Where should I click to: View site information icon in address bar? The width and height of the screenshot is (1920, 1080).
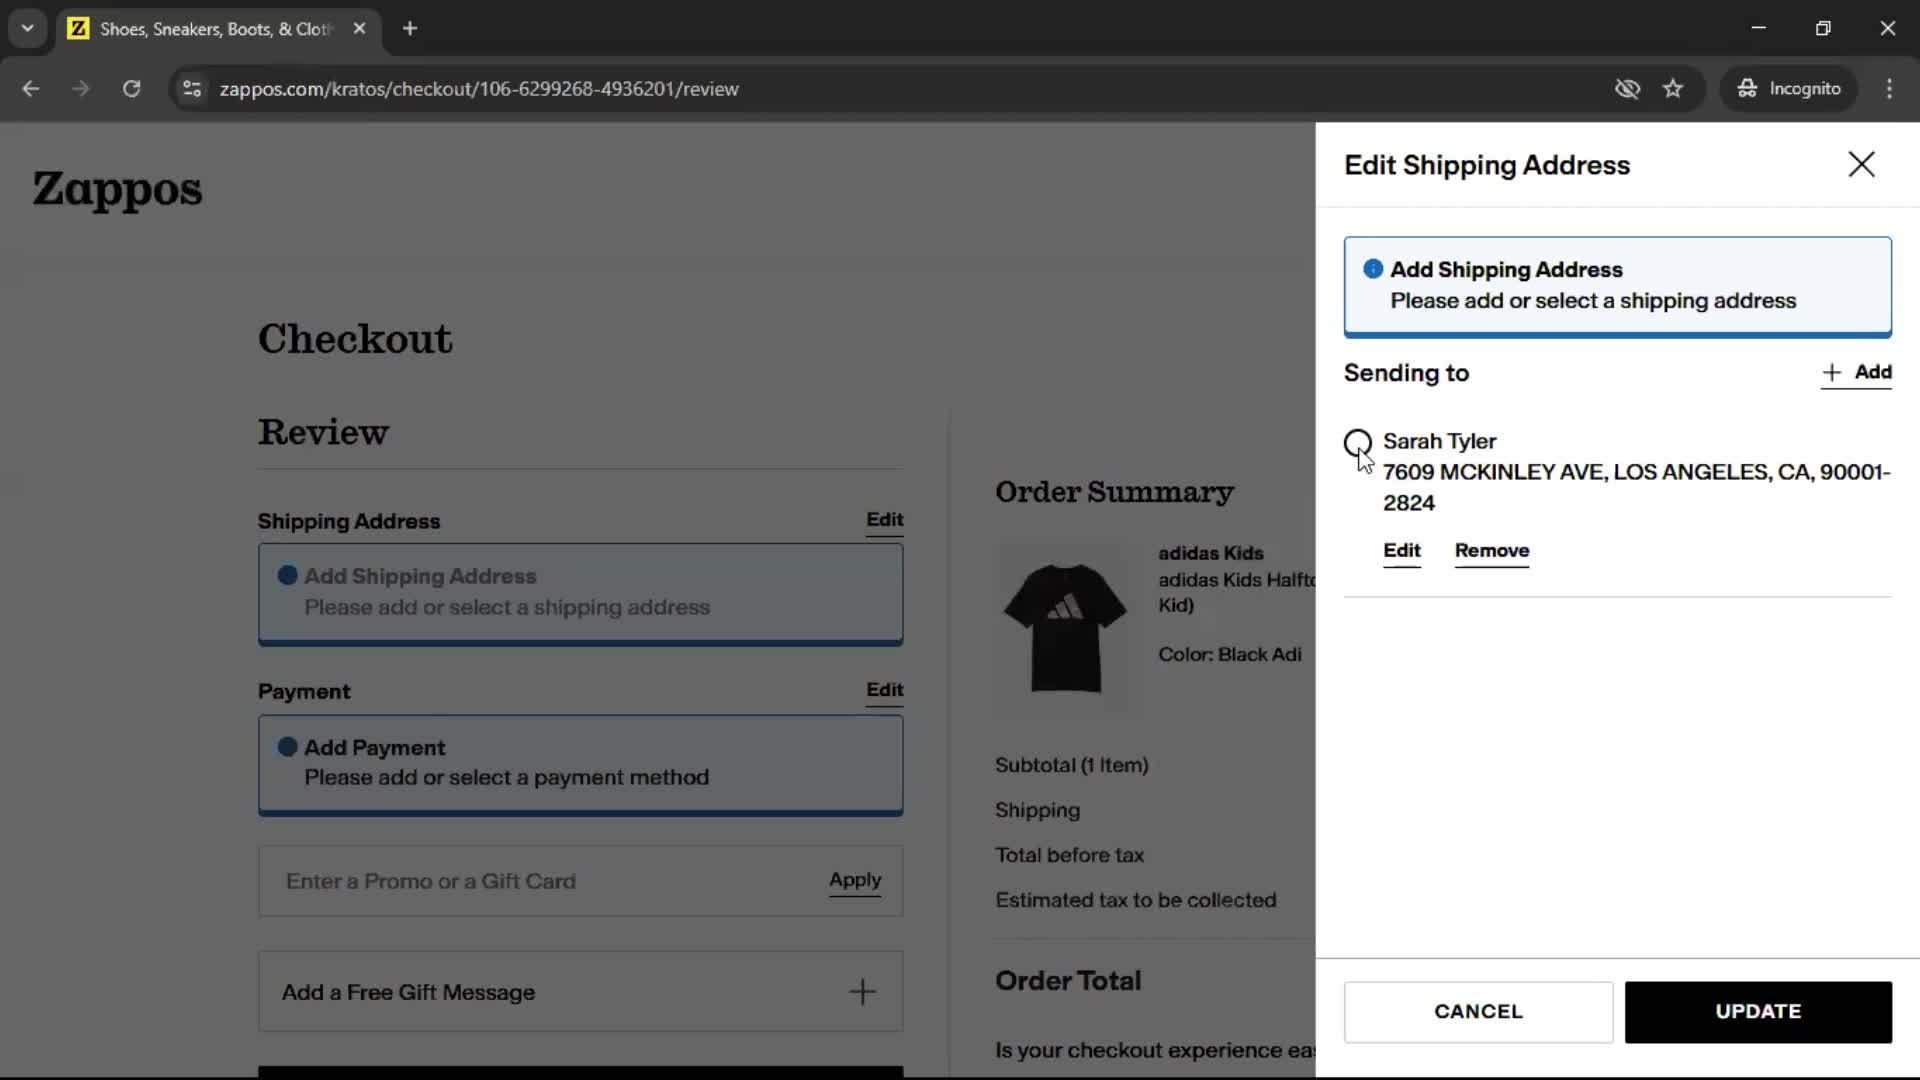(192, 89)
